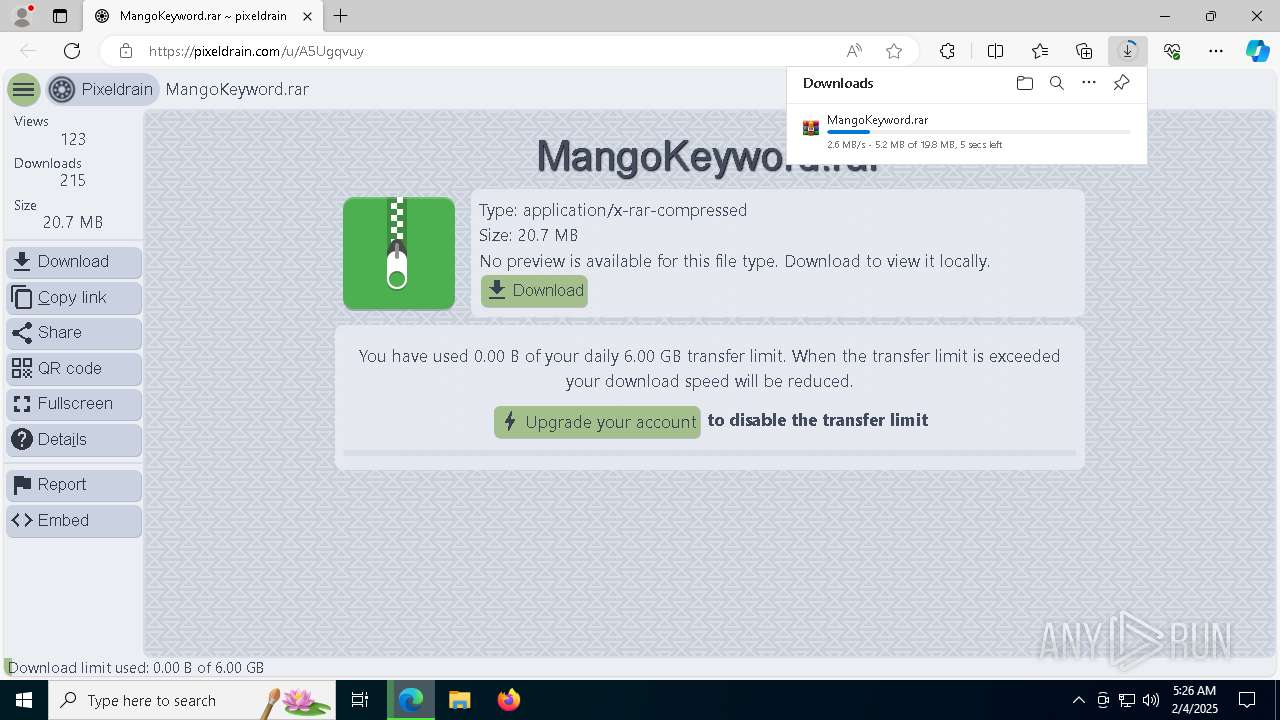Screen dimensions: 1280x720
Task: Click the download progress bar
Action: coord(979,132)
